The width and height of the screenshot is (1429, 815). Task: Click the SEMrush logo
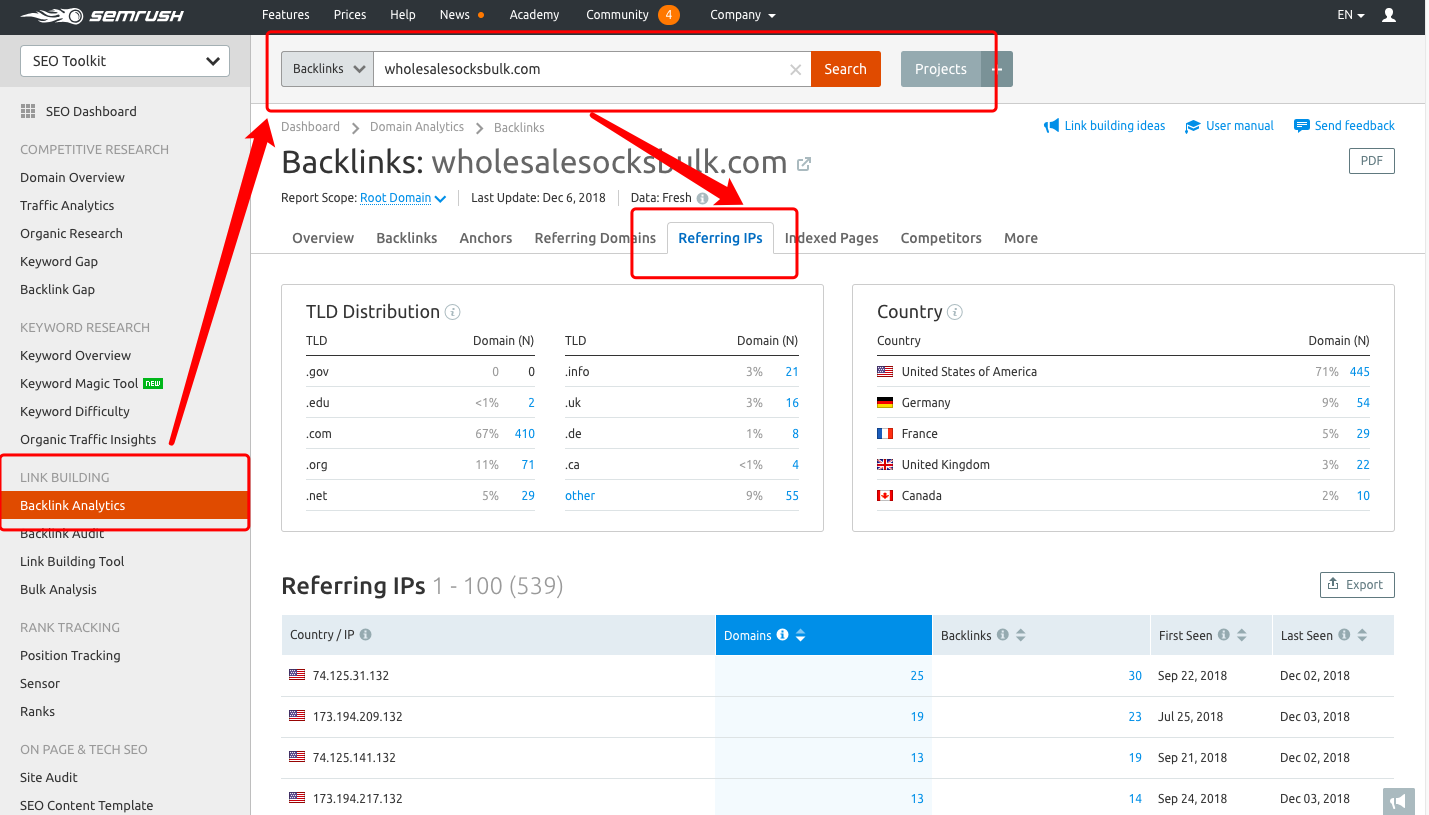100,15
